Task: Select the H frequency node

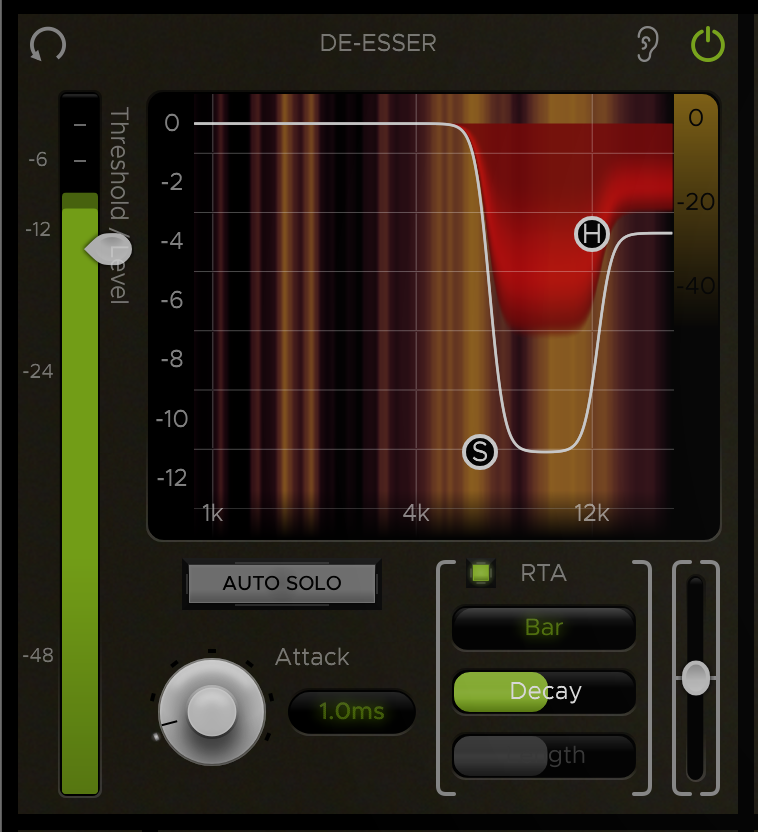Action: pyautogui.click(x=592, y=234)
